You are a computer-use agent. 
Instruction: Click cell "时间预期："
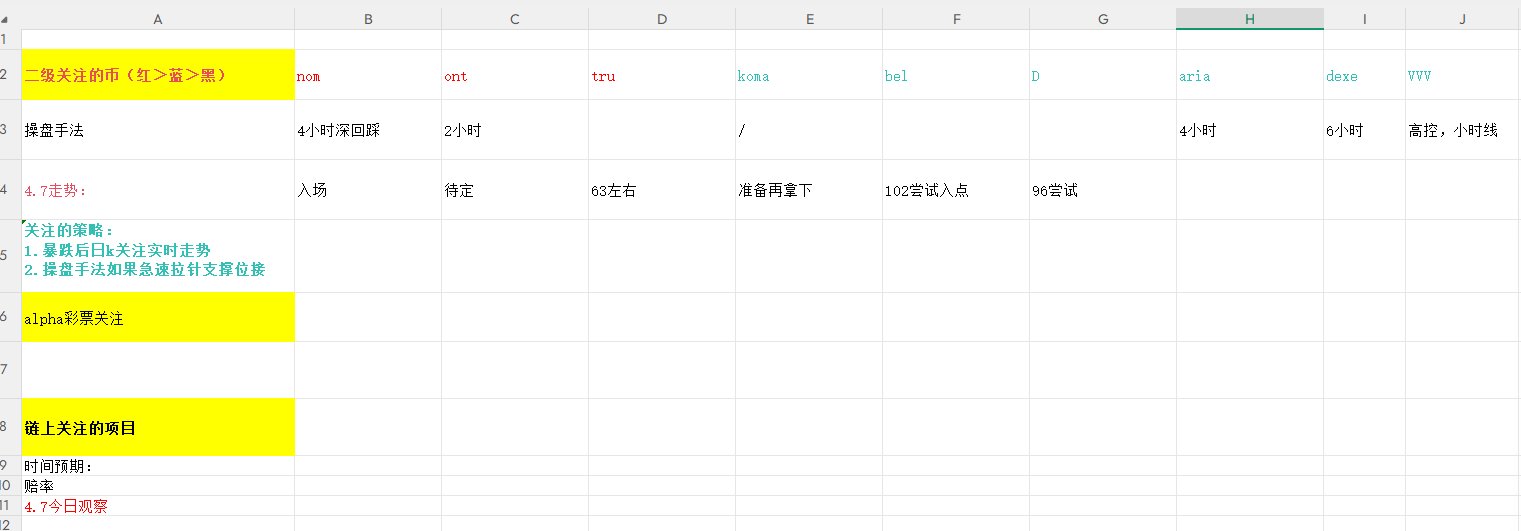tap(158, 466)
